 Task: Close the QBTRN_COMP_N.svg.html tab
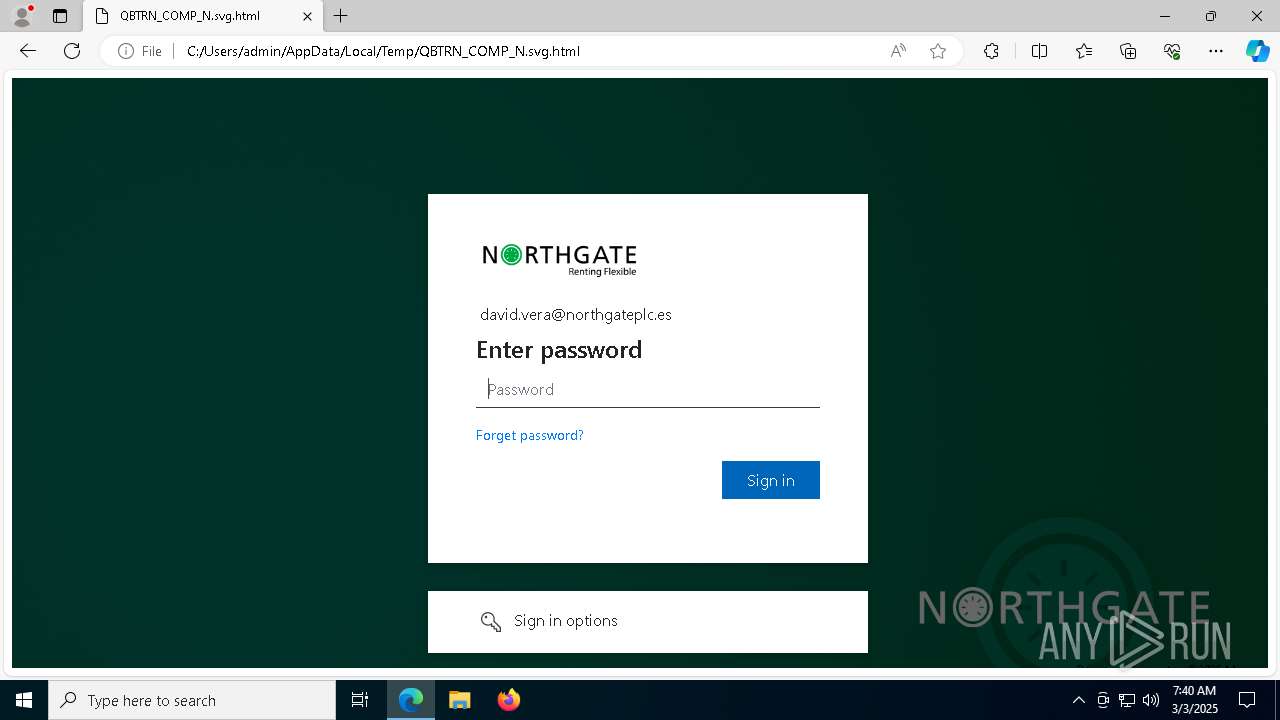(308, 16)
